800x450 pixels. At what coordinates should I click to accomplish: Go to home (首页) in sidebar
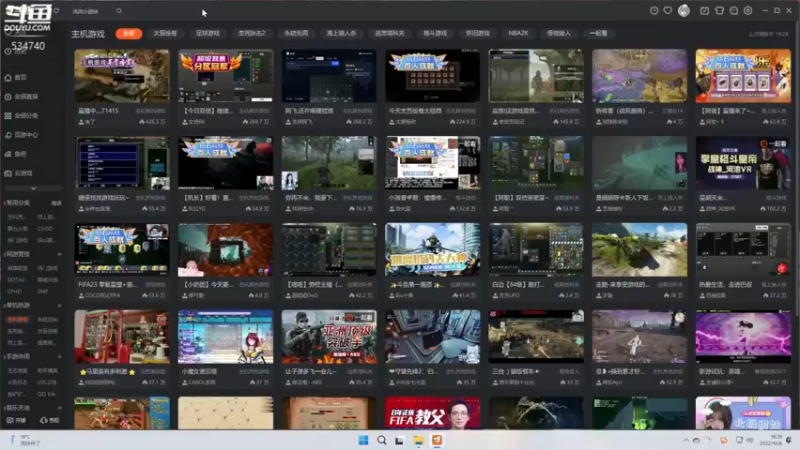pyautogui.click(x=16, y=78)
